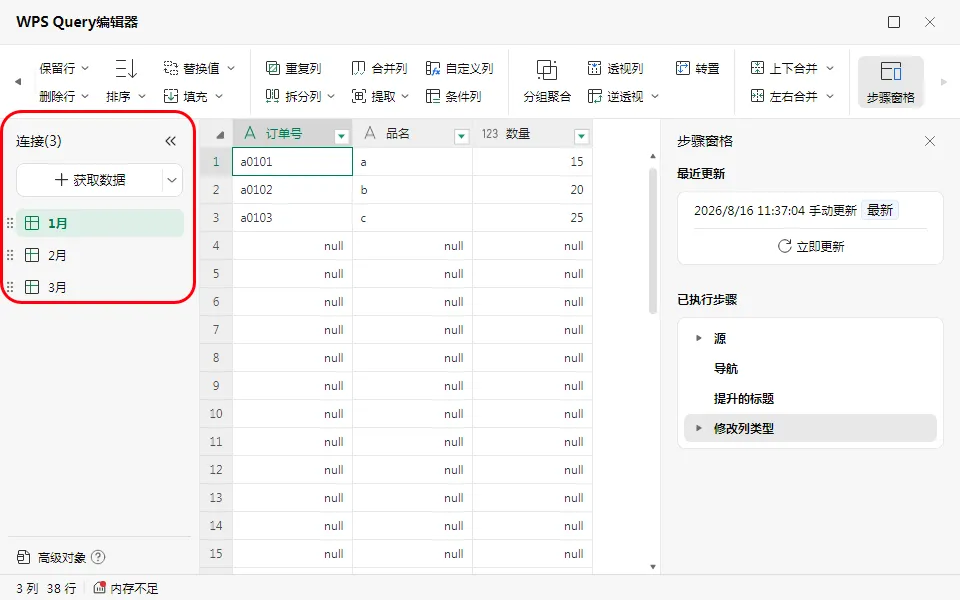Select cell a0102

click(292, 190)
